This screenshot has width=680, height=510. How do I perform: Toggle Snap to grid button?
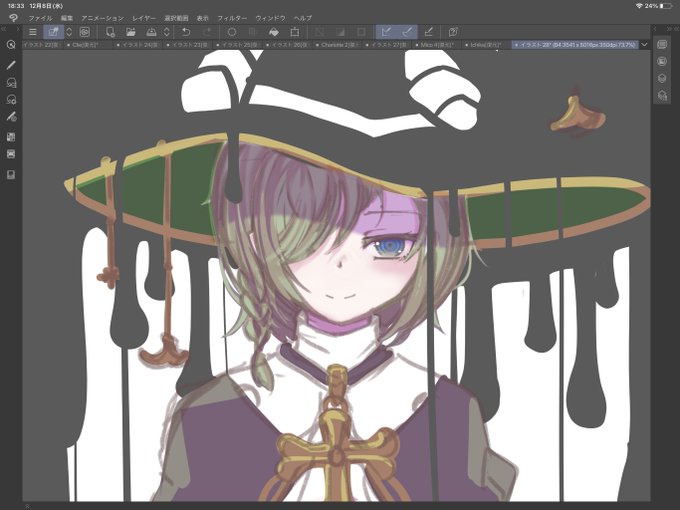point(428,32)
